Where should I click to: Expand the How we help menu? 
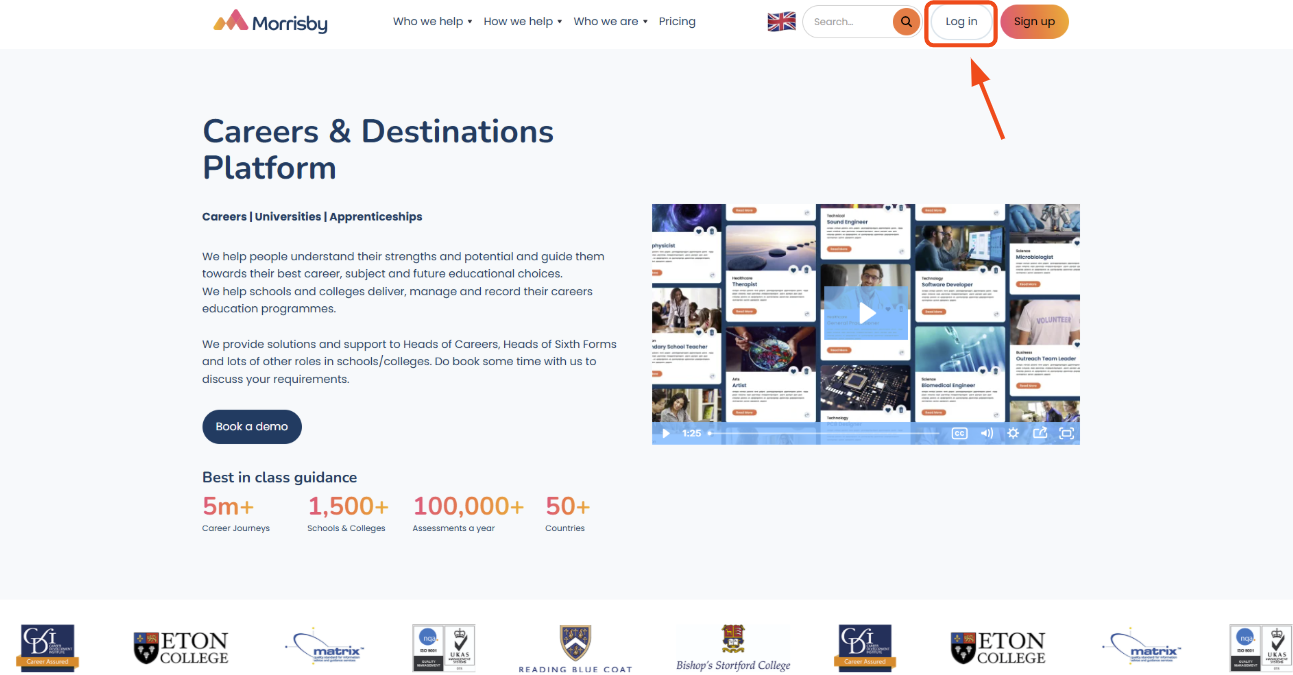pos(523,21)
